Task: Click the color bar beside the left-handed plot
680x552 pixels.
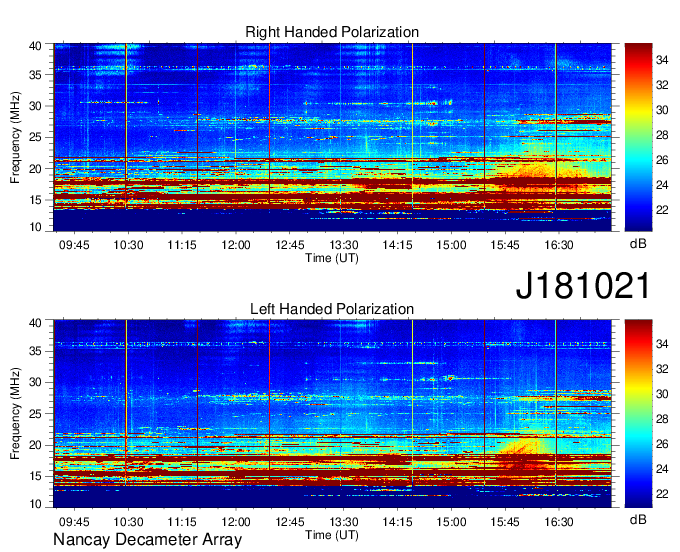Action: pos(638,414)
